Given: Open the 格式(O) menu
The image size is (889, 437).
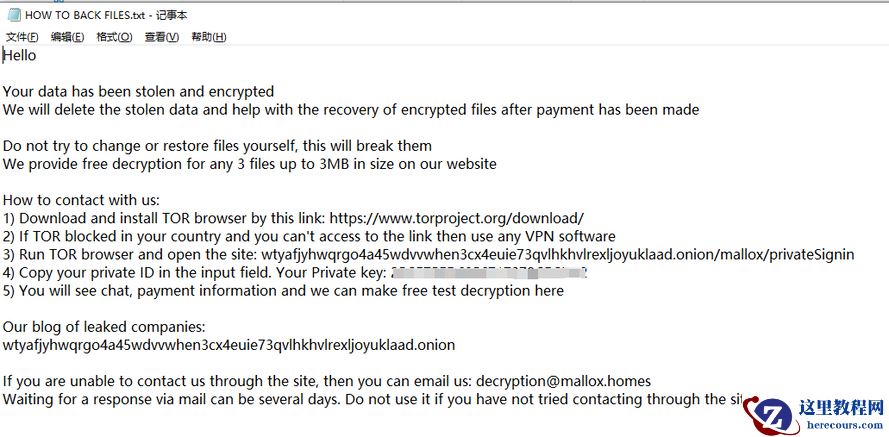Looking at the screenshot, I should point(114,37).
